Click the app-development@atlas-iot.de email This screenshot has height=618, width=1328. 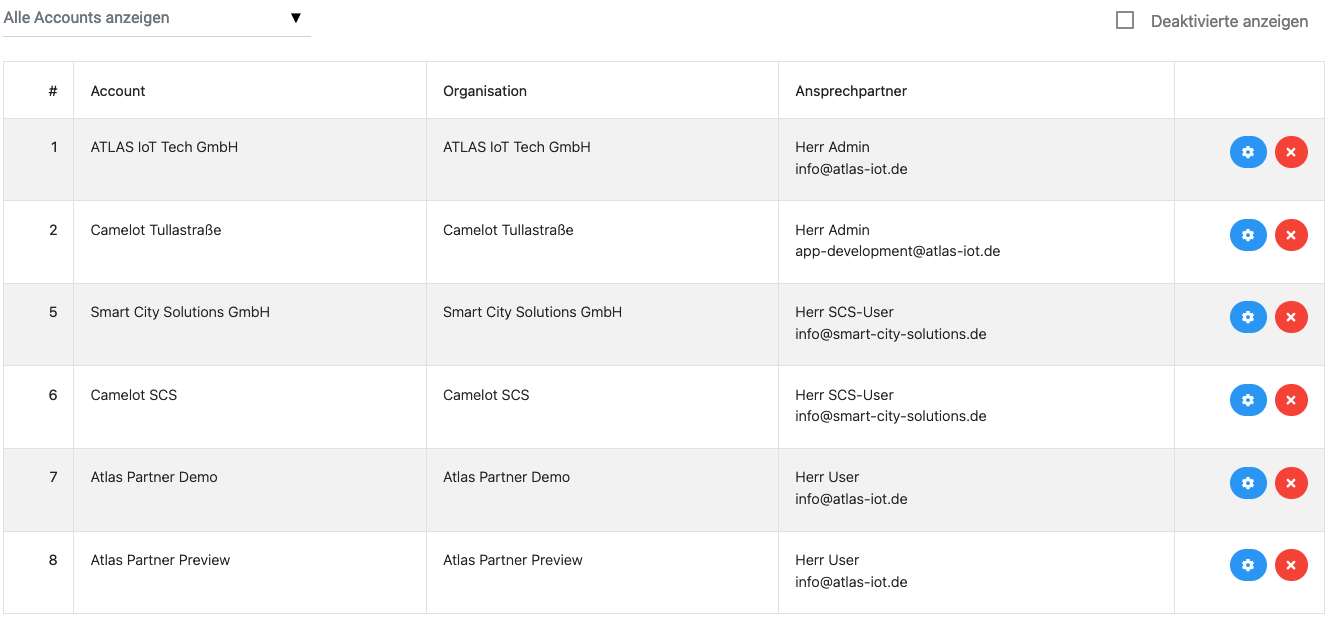(x=897, y=252)
